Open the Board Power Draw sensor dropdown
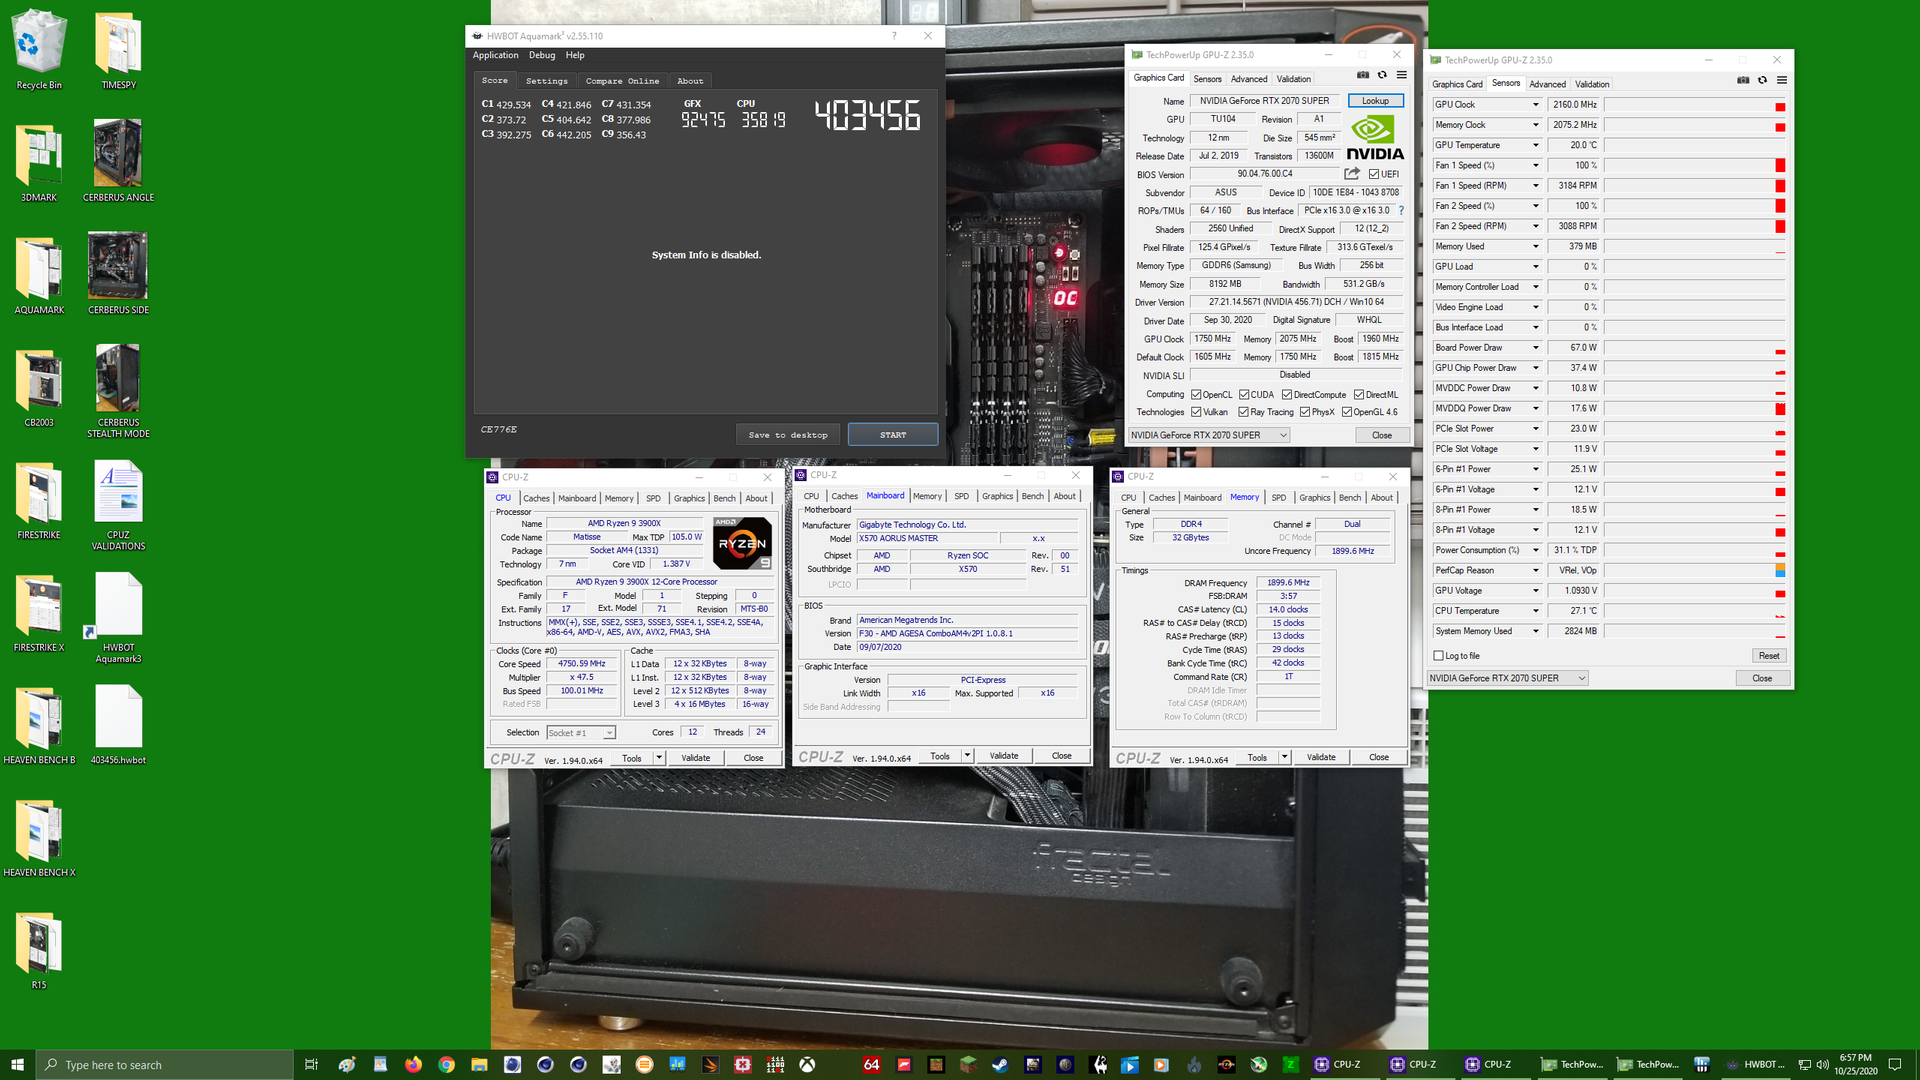Image resolution: width=1920 pixels, height=1080 pixels. [x=1536, y=348]
